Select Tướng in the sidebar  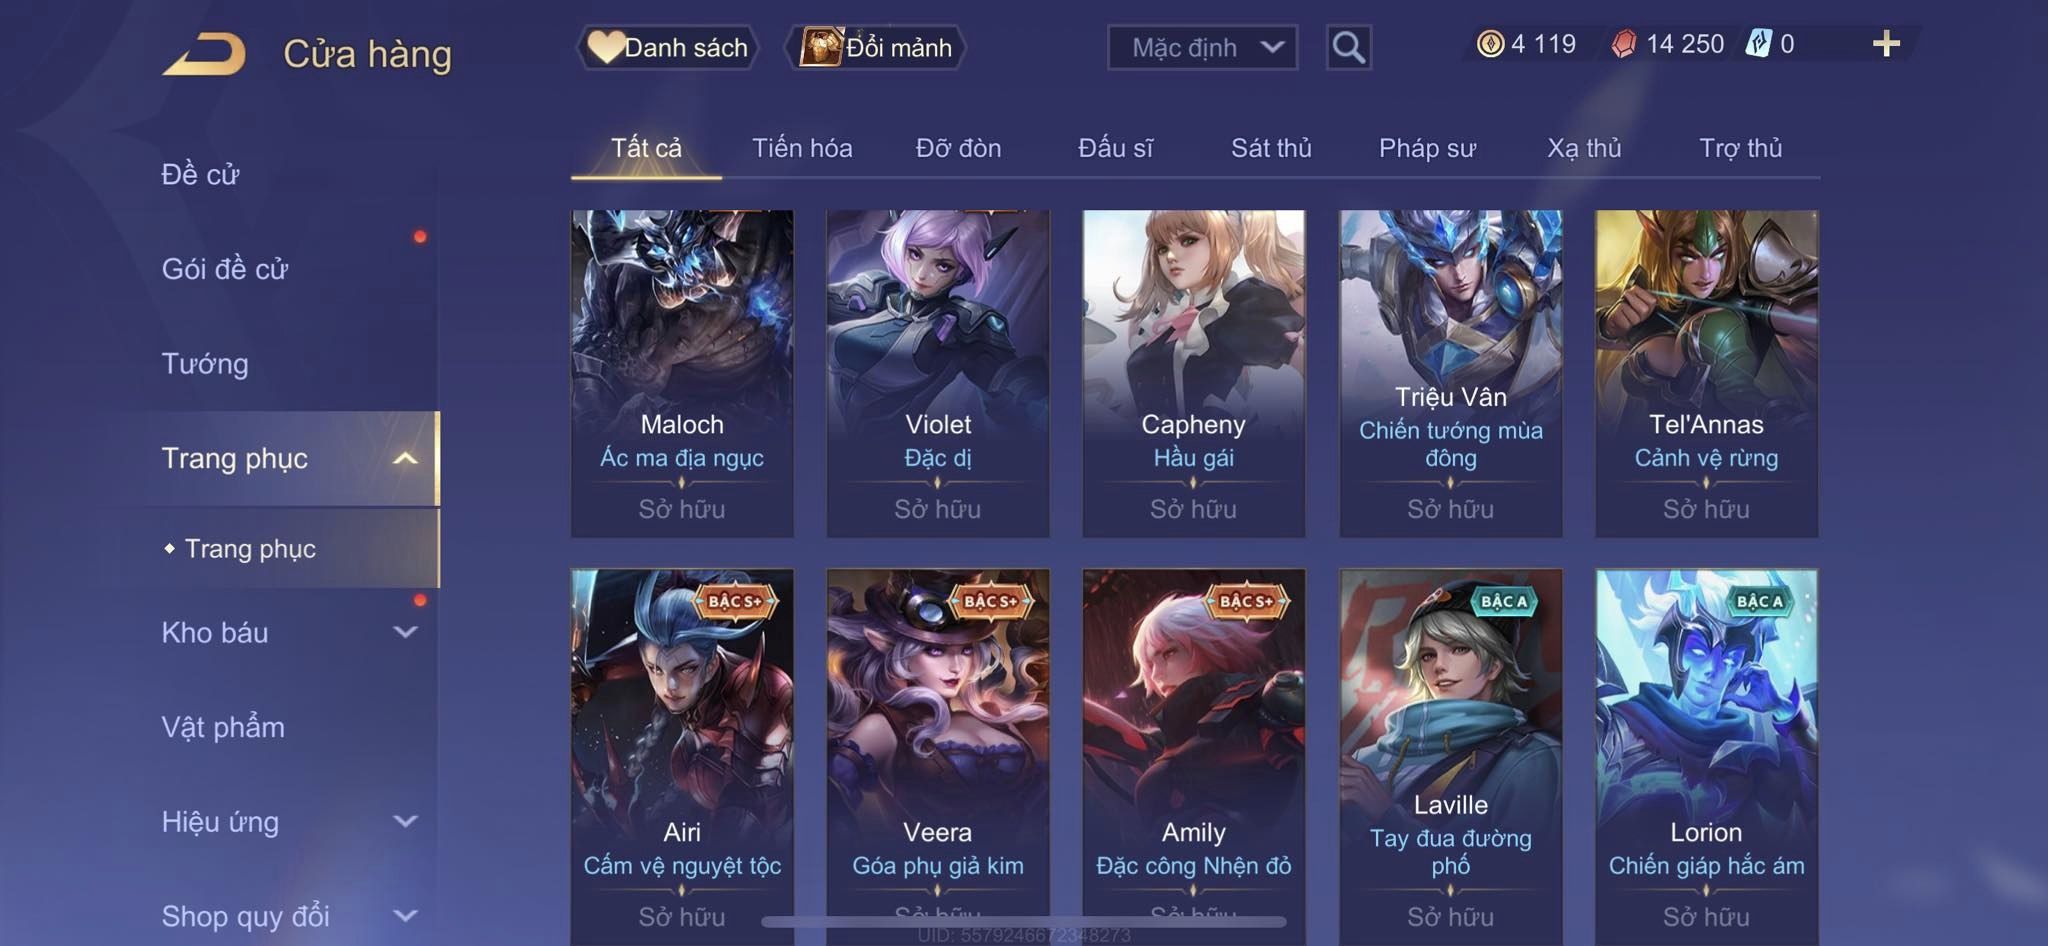[x=205, y=364]
